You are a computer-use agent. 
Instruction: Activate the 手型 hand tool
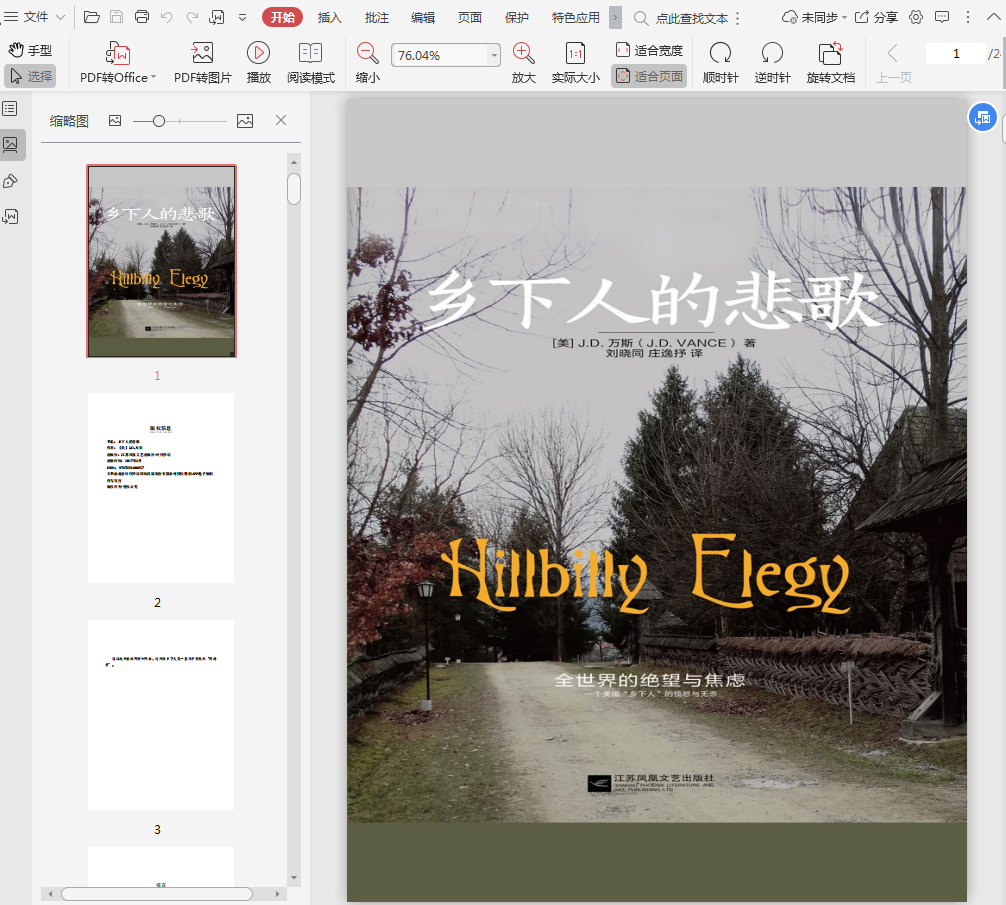click(x=30, y=49)
